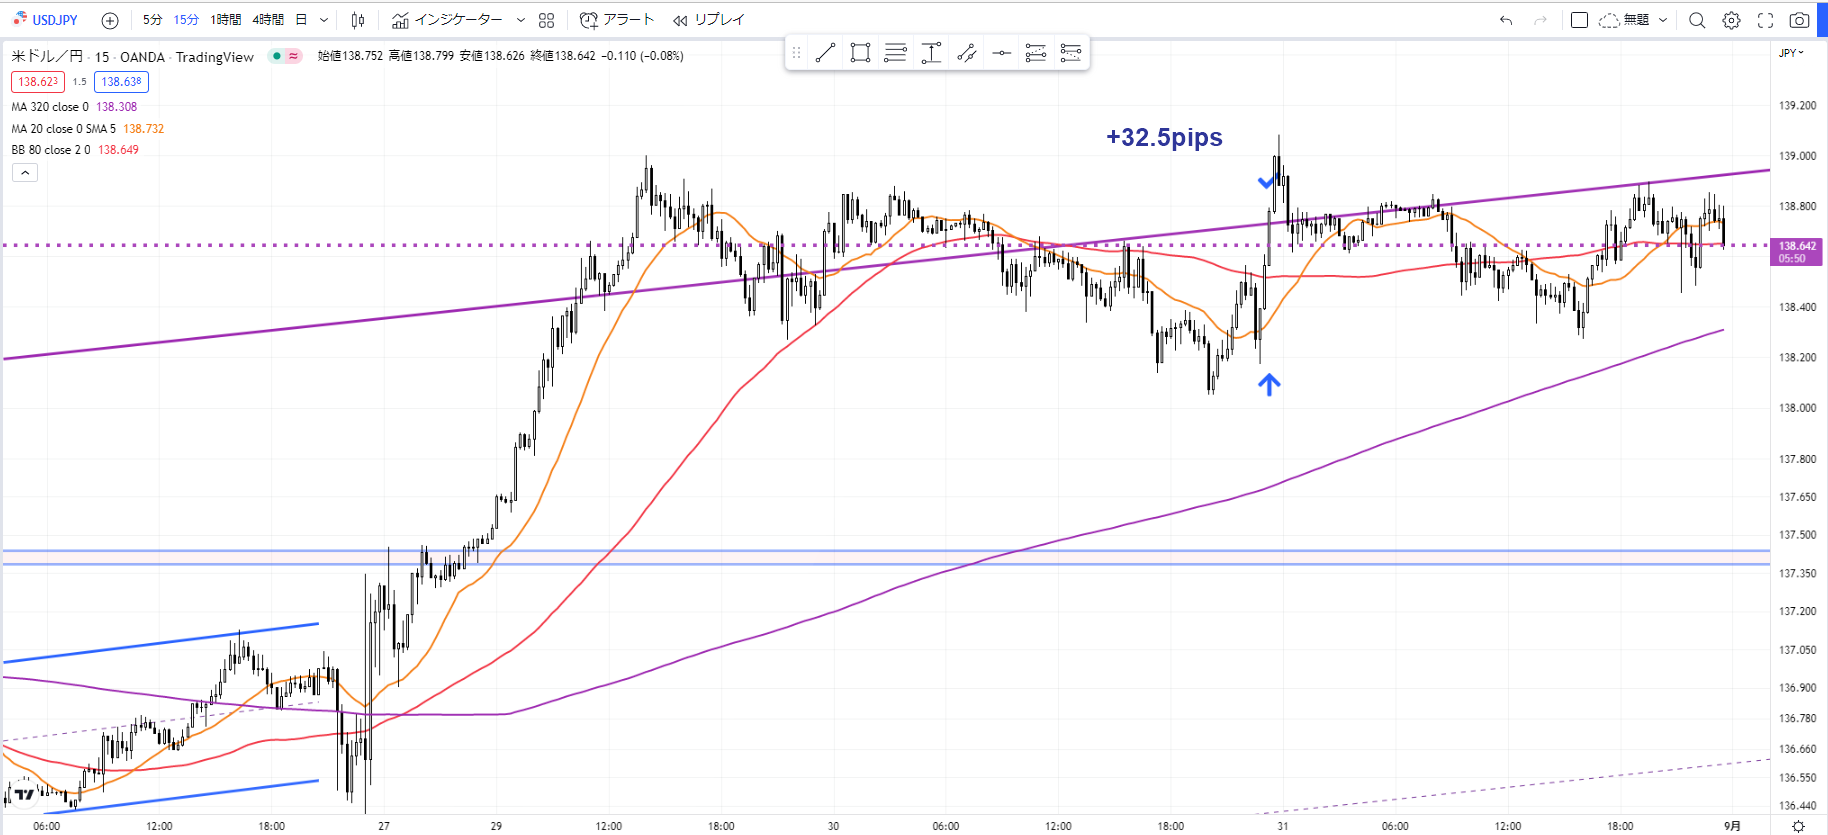Expand the timeframe interval dropdown arrow

(324, 20)
